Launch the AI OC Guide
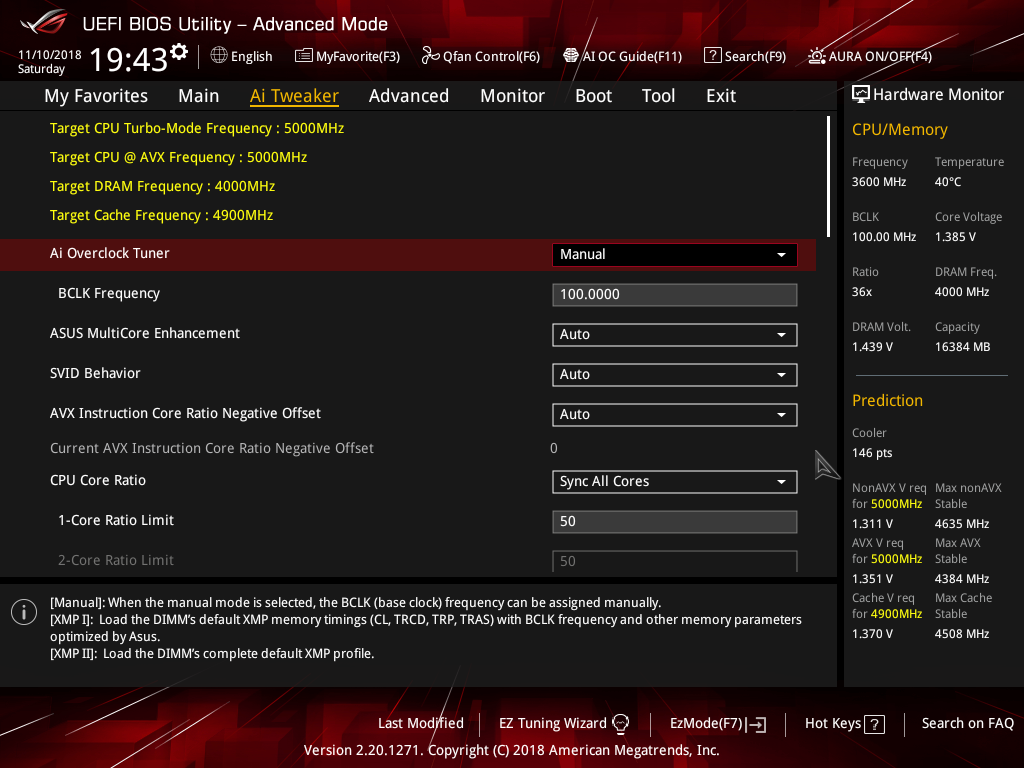The image size is (1024, 768). [x=622, y=56]
